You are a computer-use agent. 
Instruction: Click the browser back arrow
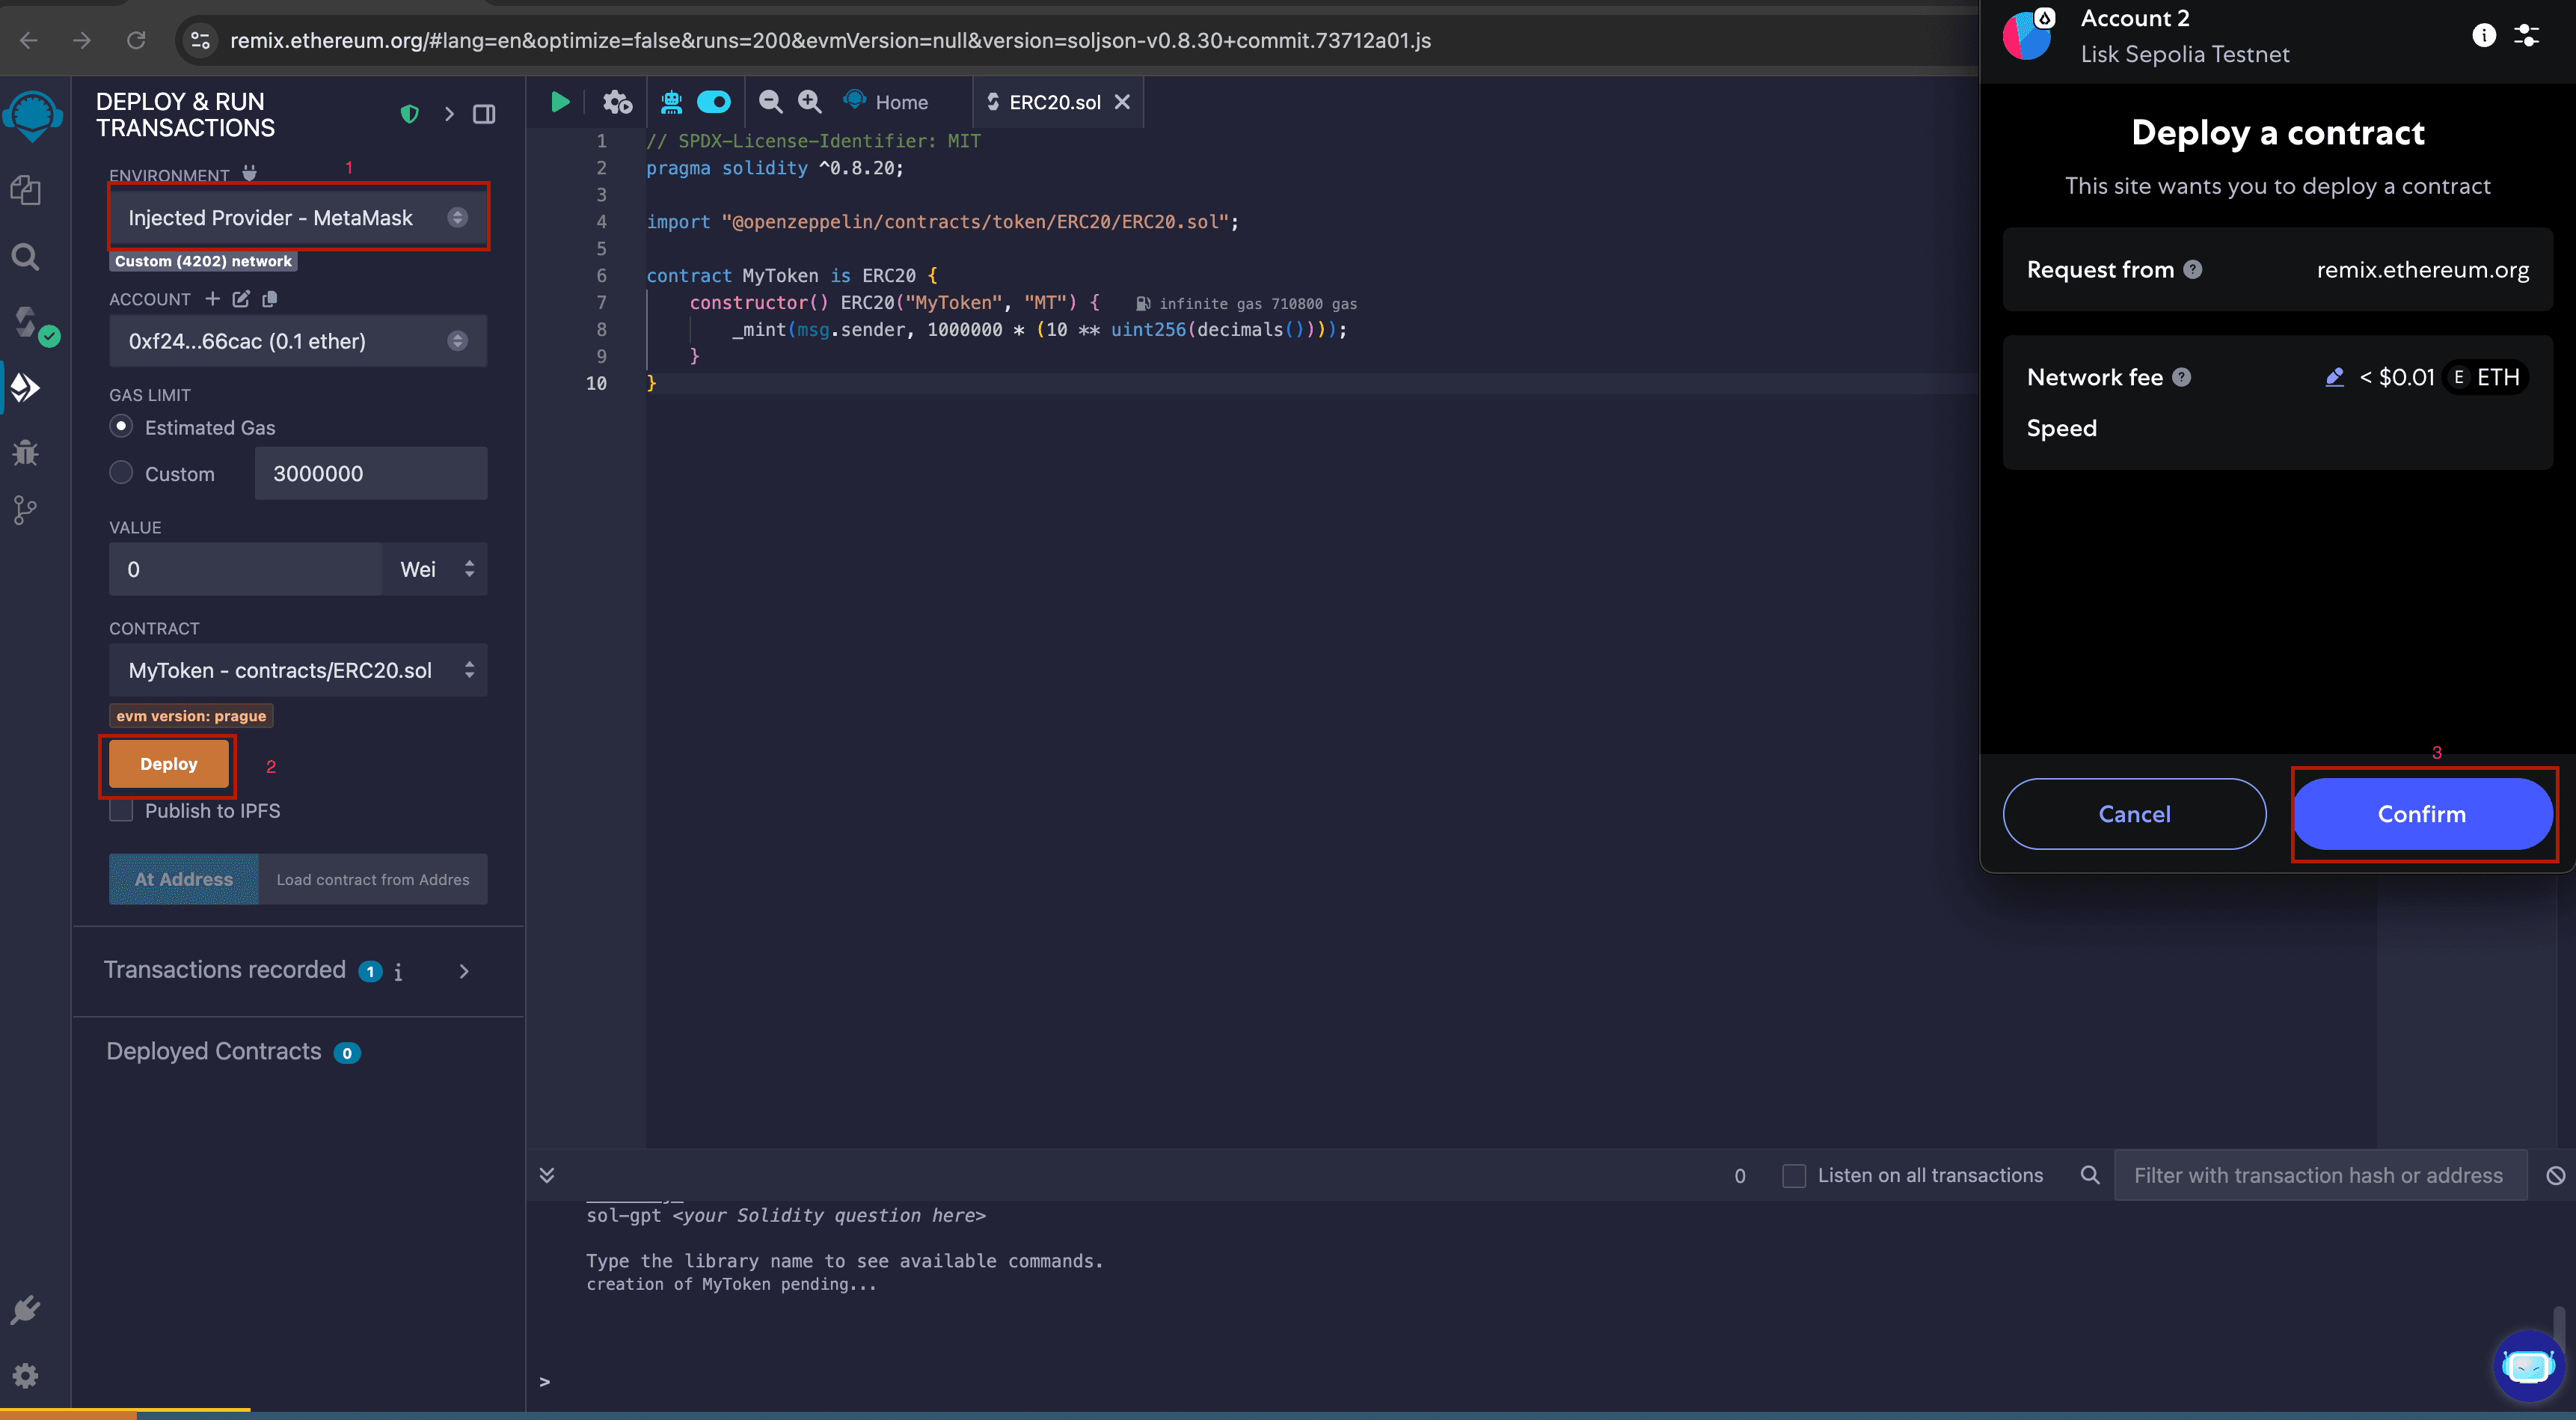click(29, 40)
